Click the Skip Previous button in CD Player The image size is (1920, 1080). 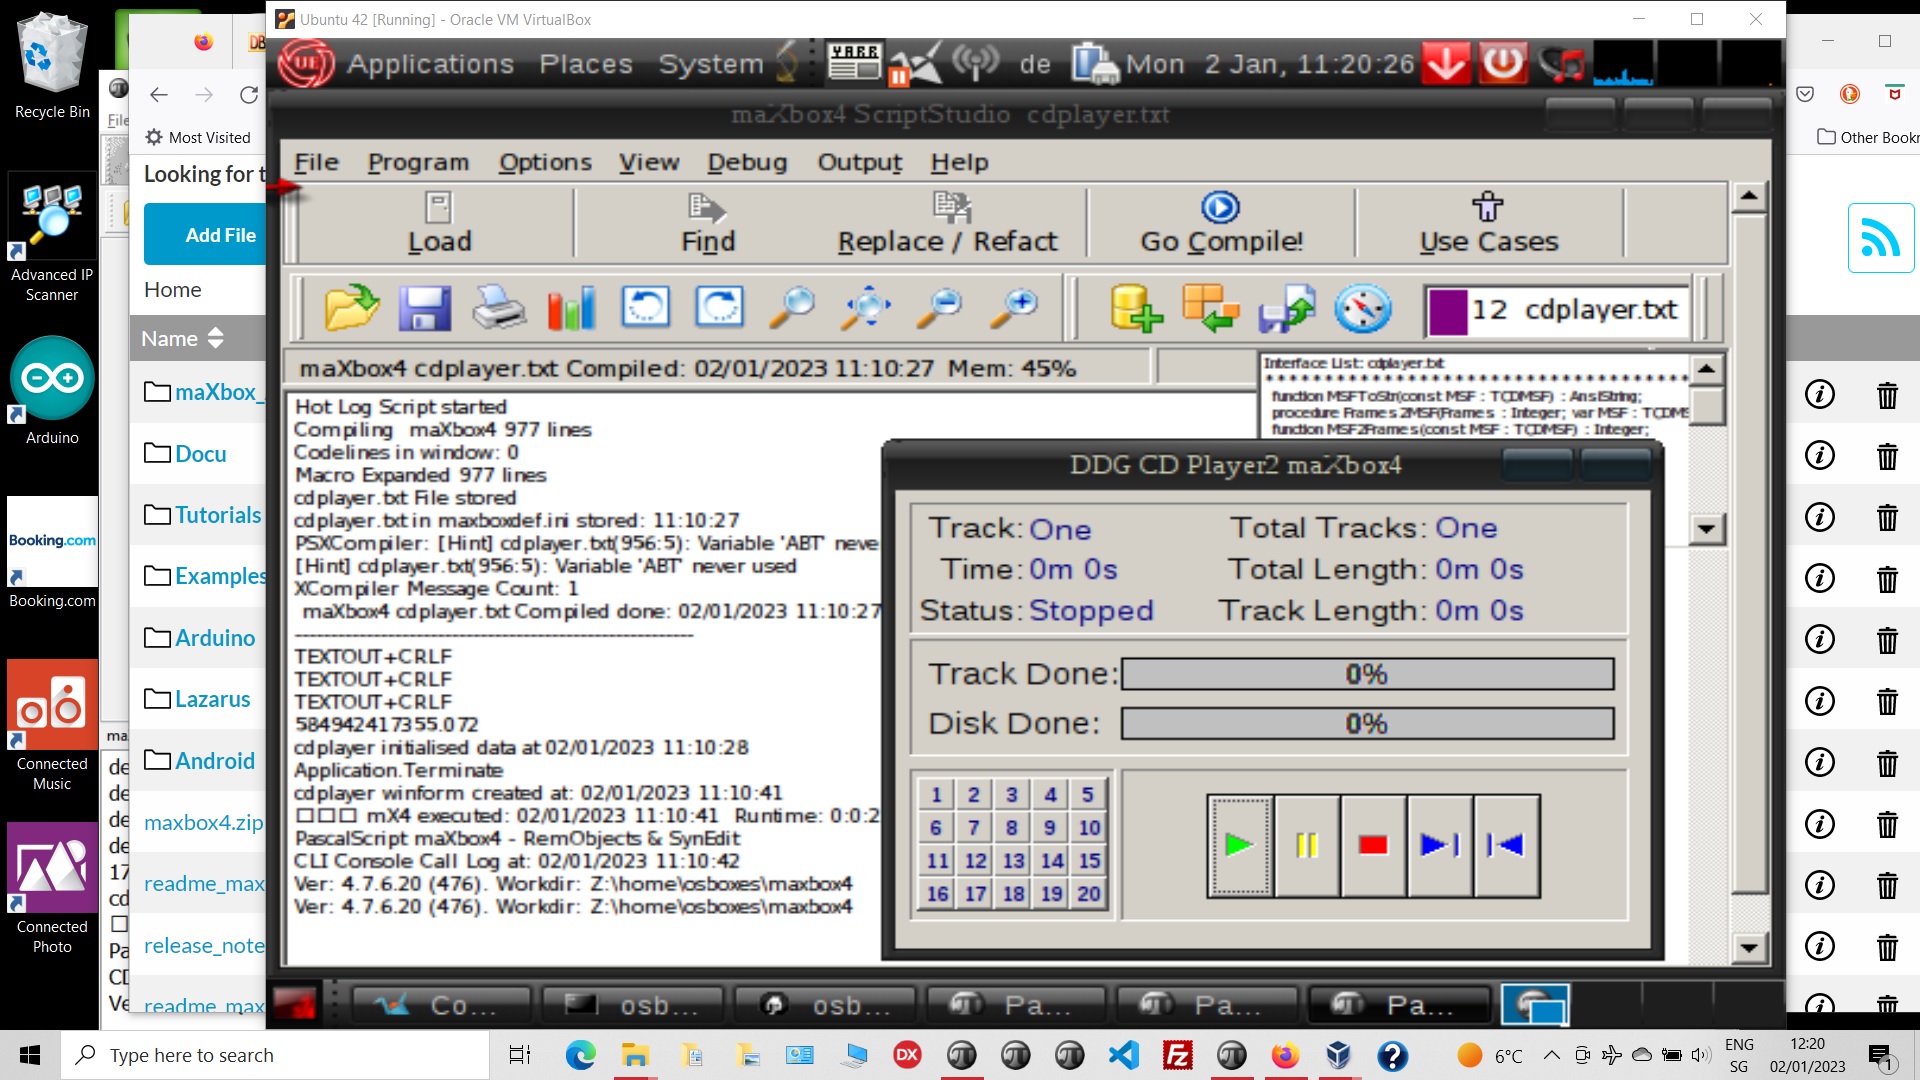[1507, 847]
